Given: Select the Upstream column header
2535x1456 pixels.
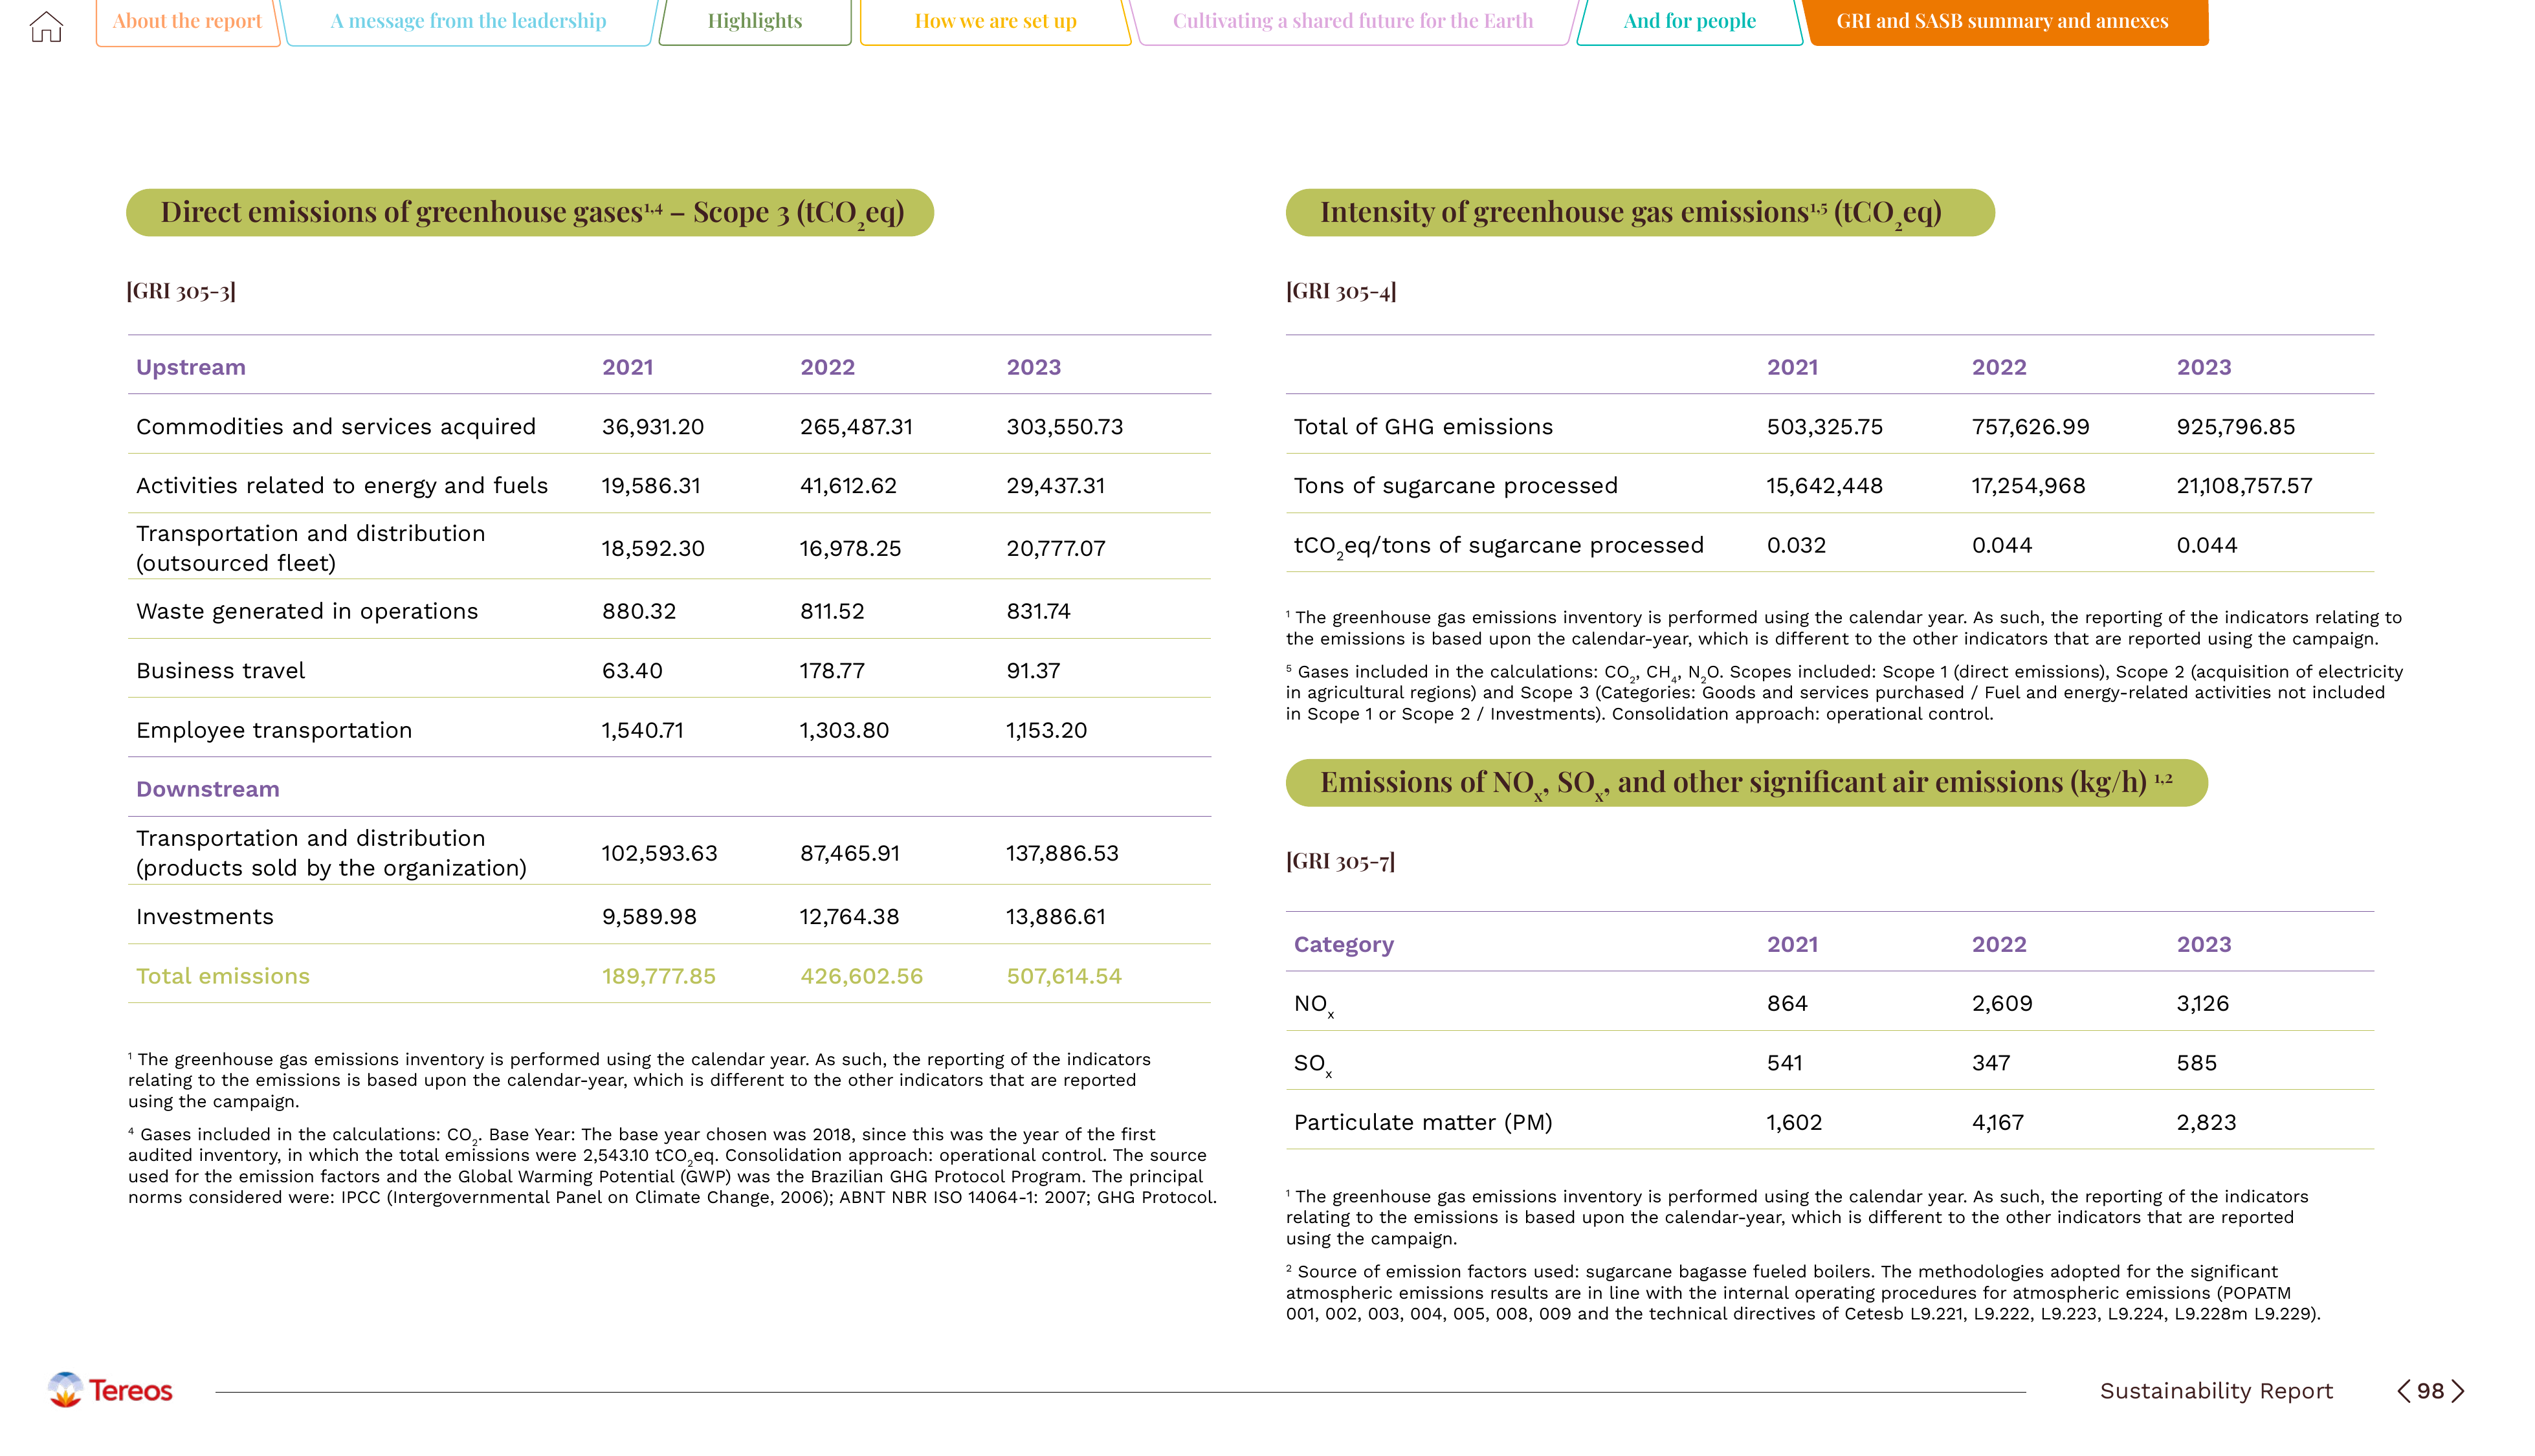Looking at the screenshot, I should pos(191,367).
